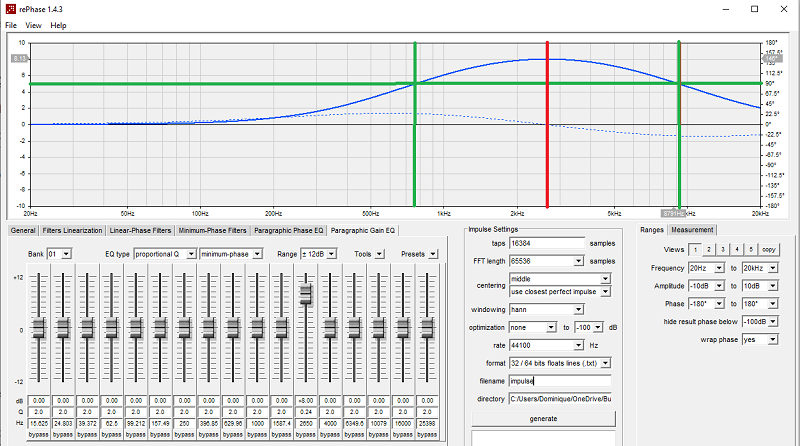Click the rePhase app icon in title bar

click(x=10, y=9)
